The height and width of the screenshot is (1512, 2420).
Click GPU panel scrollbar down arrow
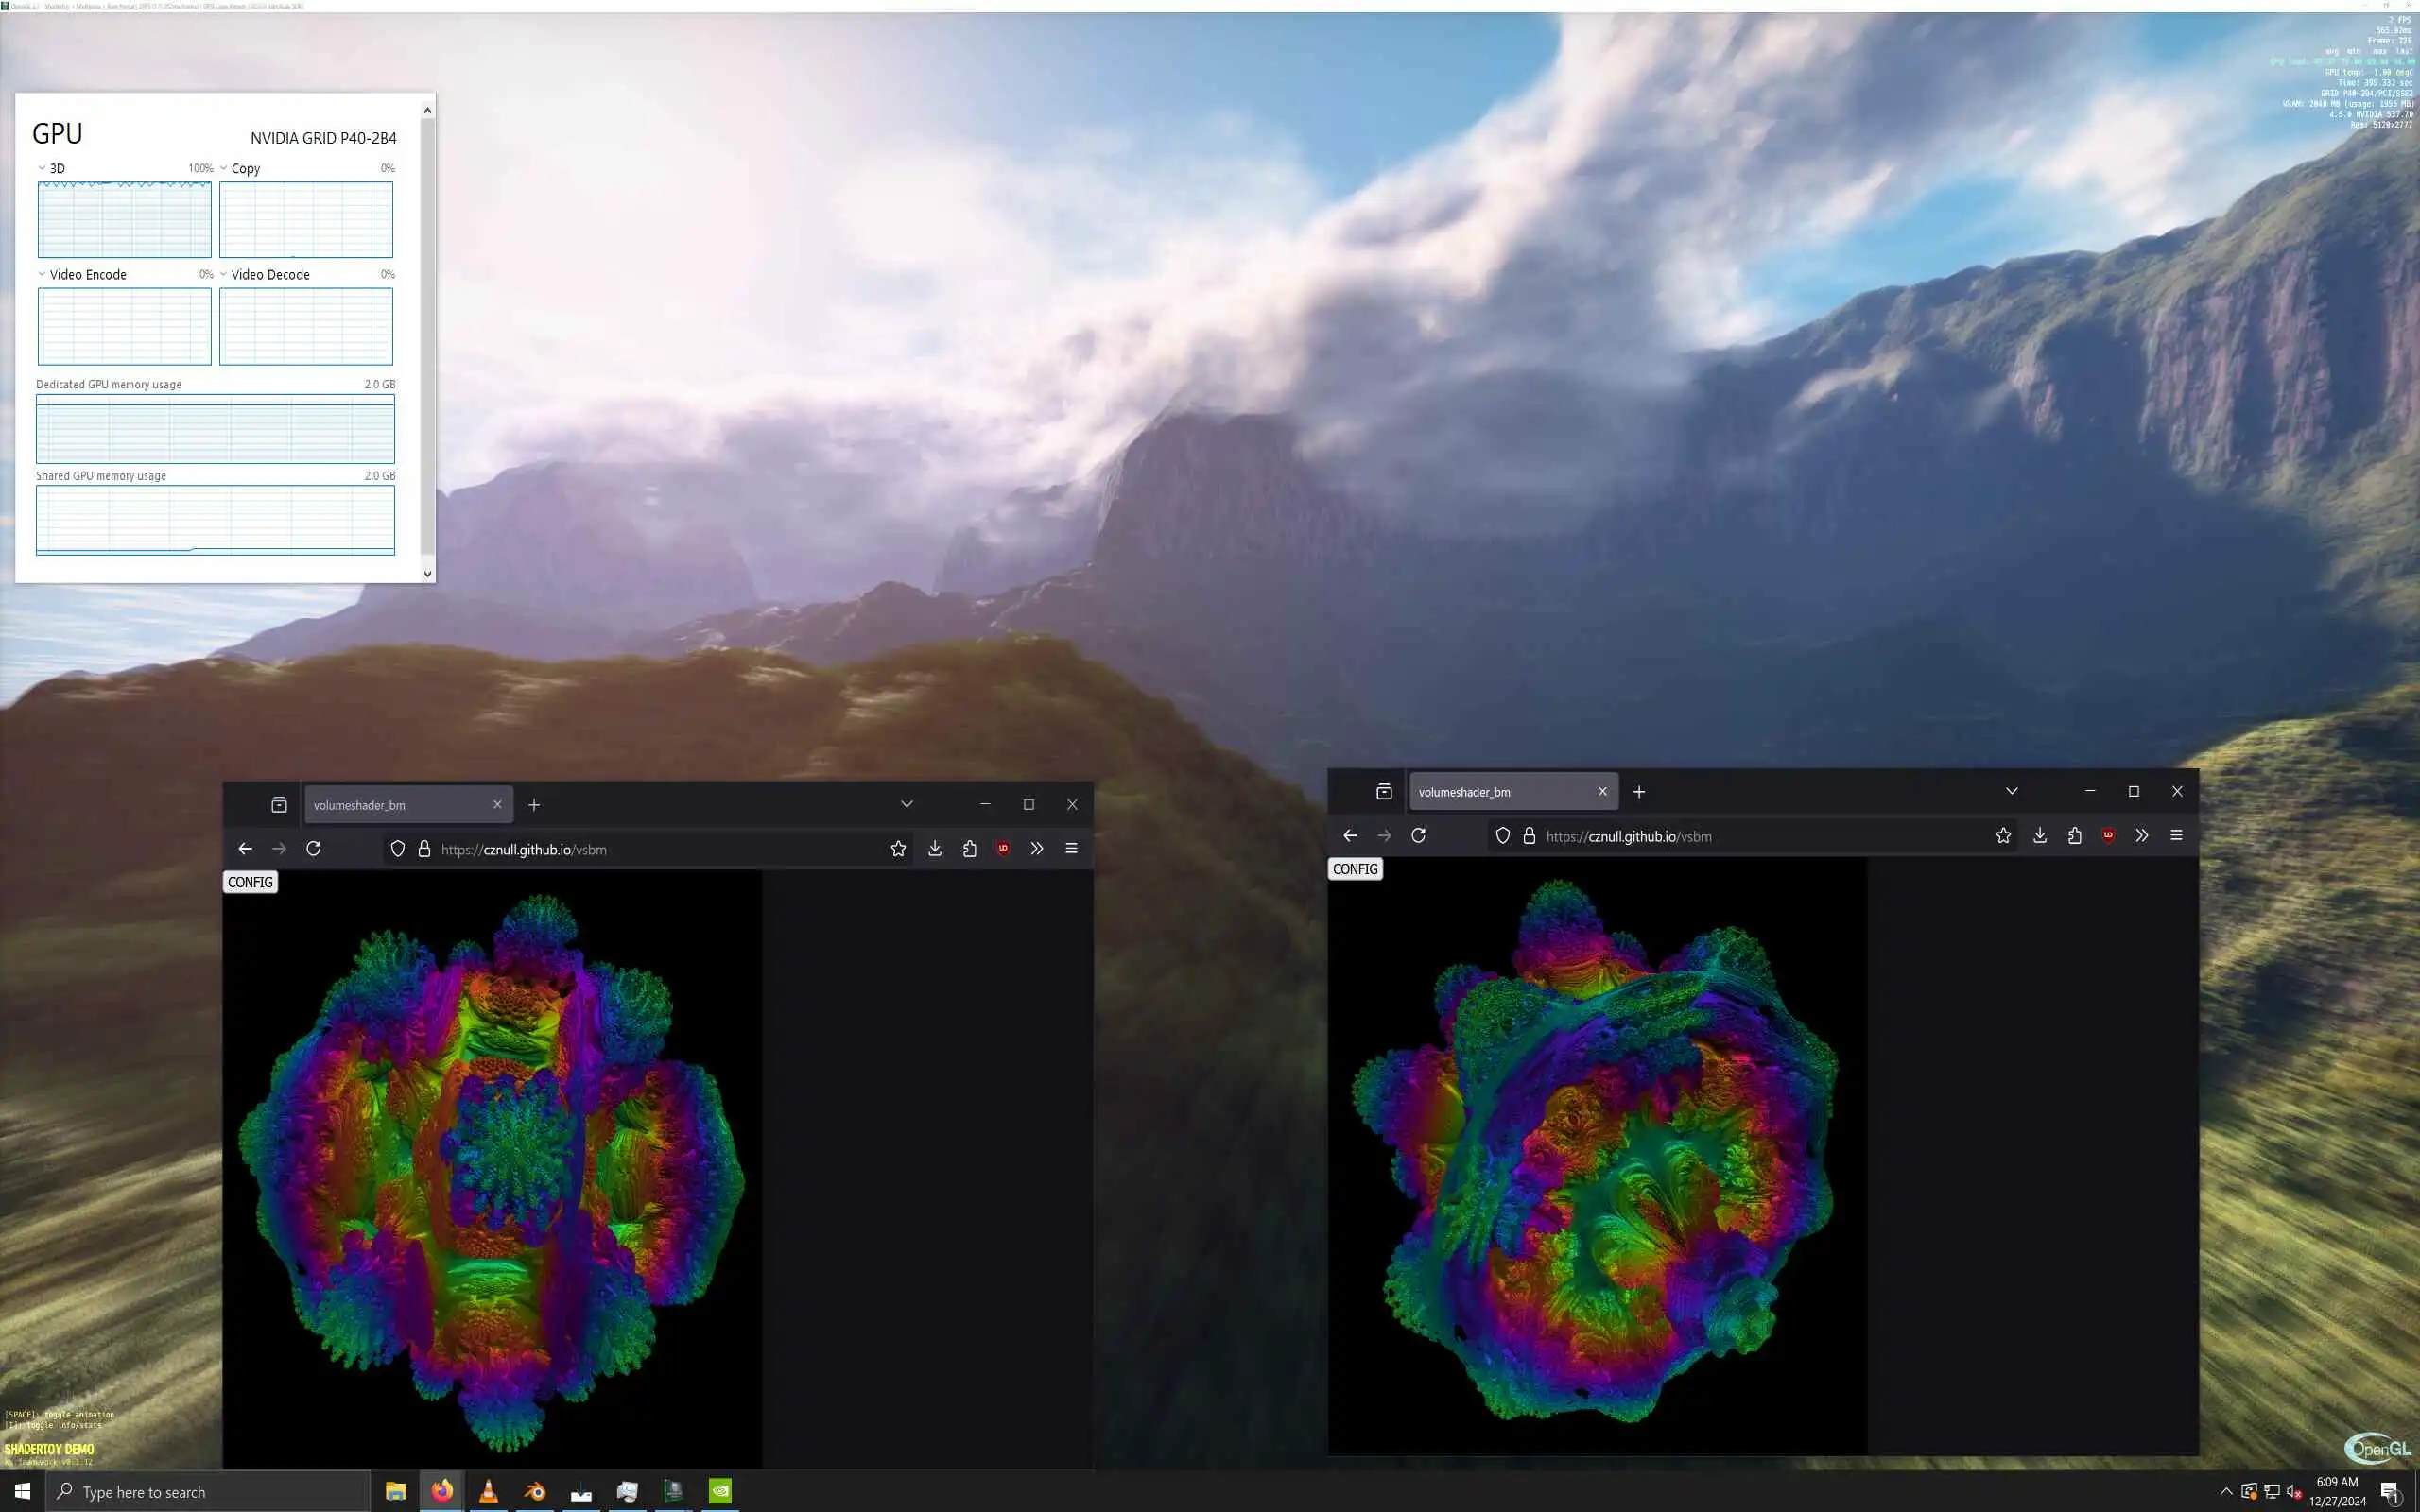click(x=428, y=573)
